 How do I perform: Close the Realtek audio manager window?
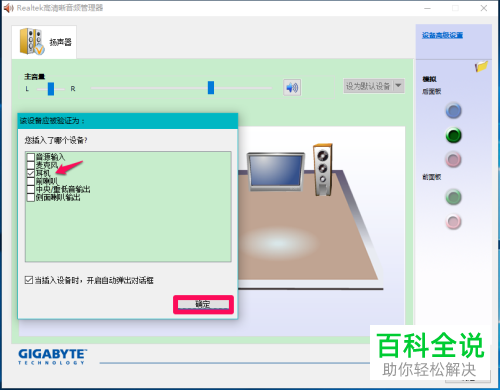coord(484,8)
